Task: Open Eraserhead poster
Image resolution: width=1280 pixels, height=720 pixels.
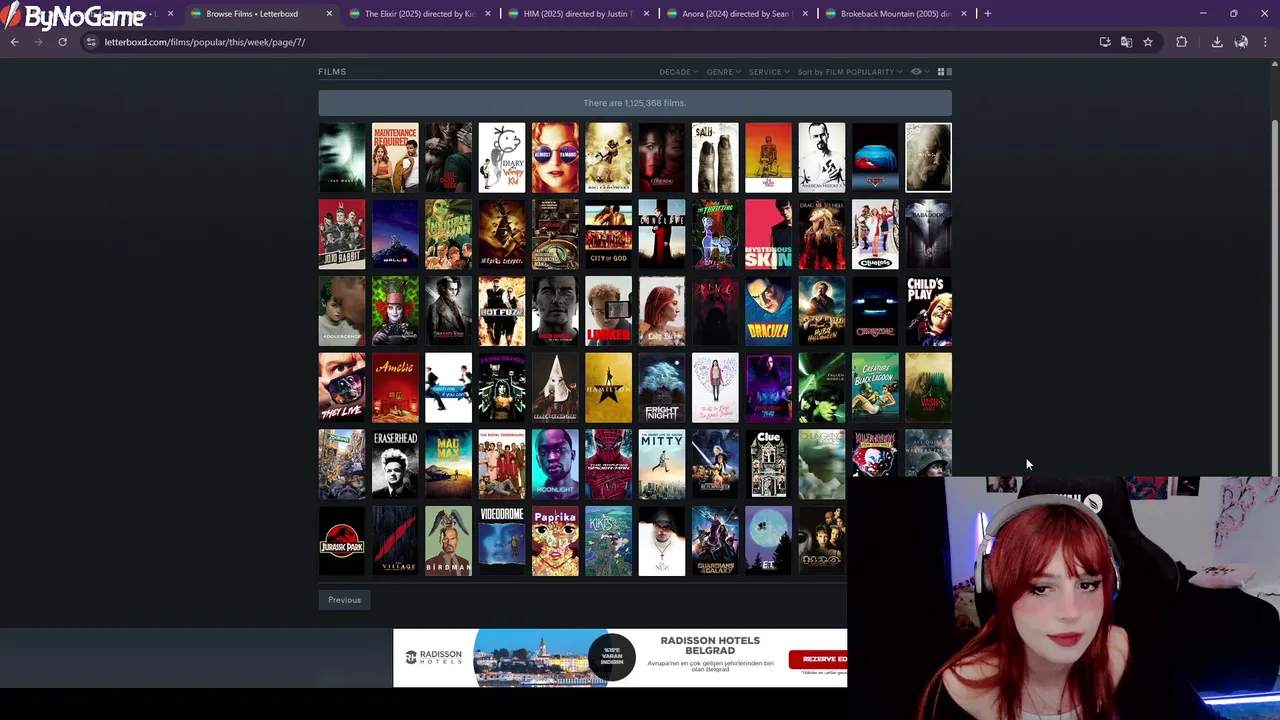Action: (x=395, y=464)
